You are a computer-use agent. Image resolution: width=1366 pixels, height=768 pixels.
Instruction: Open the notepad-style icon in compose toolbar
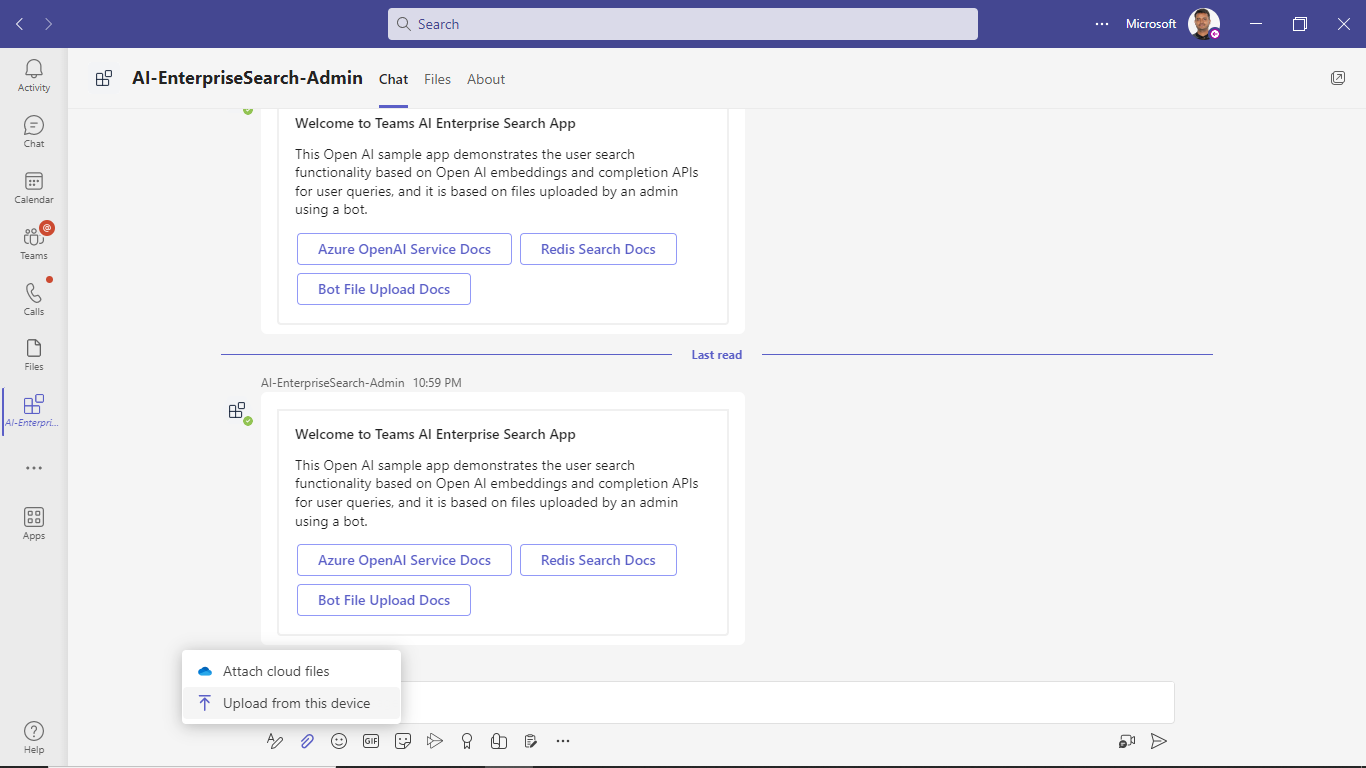(531, 741)
